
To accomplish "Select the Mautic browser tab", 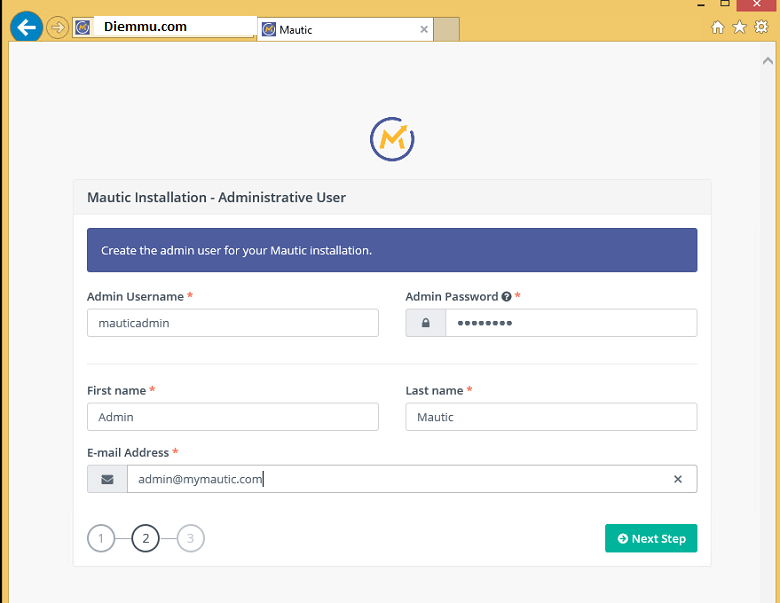I will (x=345, y=29).
